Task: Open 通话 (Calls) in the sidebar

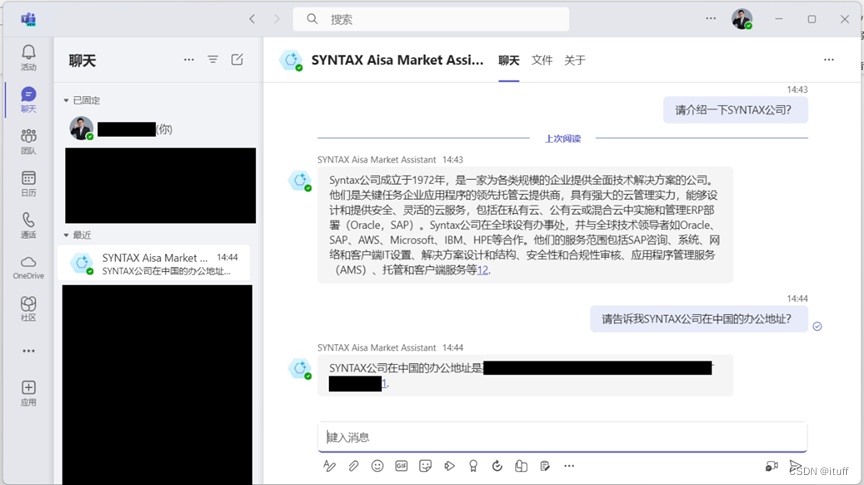Action: click(x=29, y=225)
